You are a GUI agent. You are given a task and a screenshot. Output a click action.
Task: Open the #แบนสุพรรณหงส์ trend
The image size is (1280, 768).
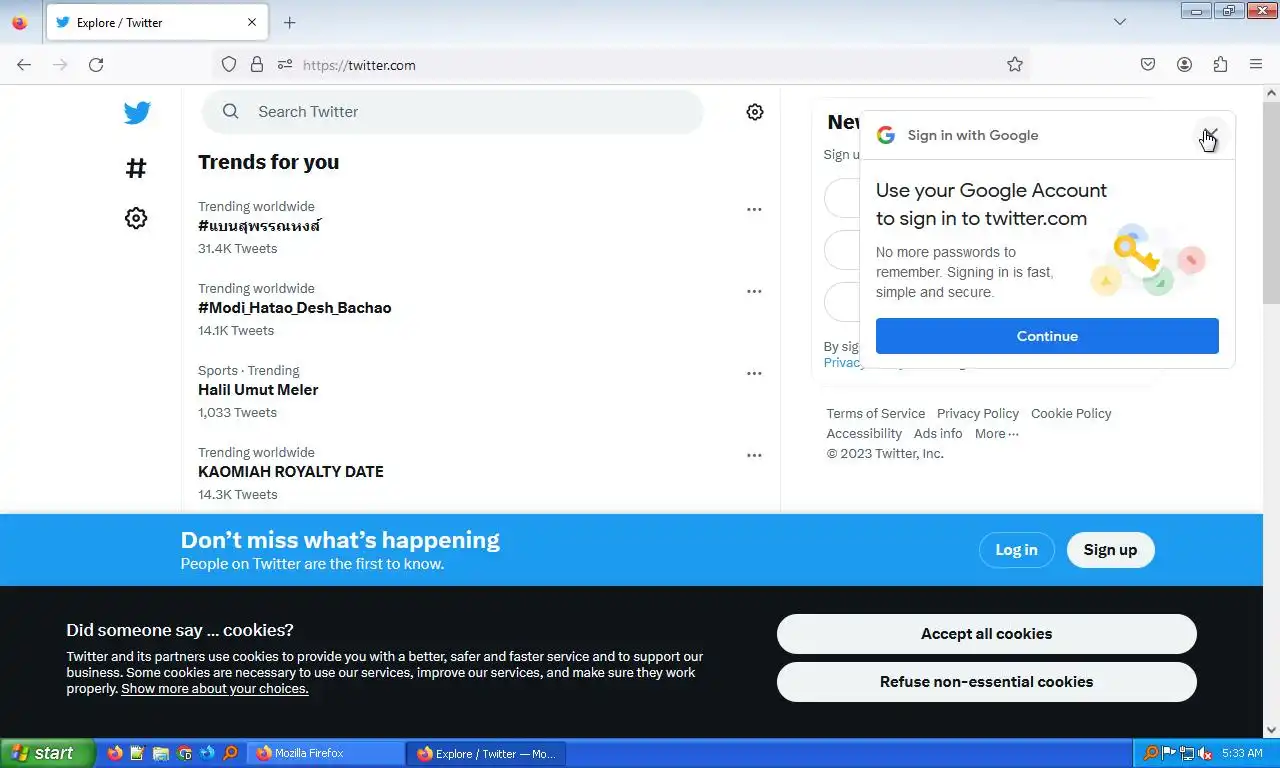(x=259, y=226)
